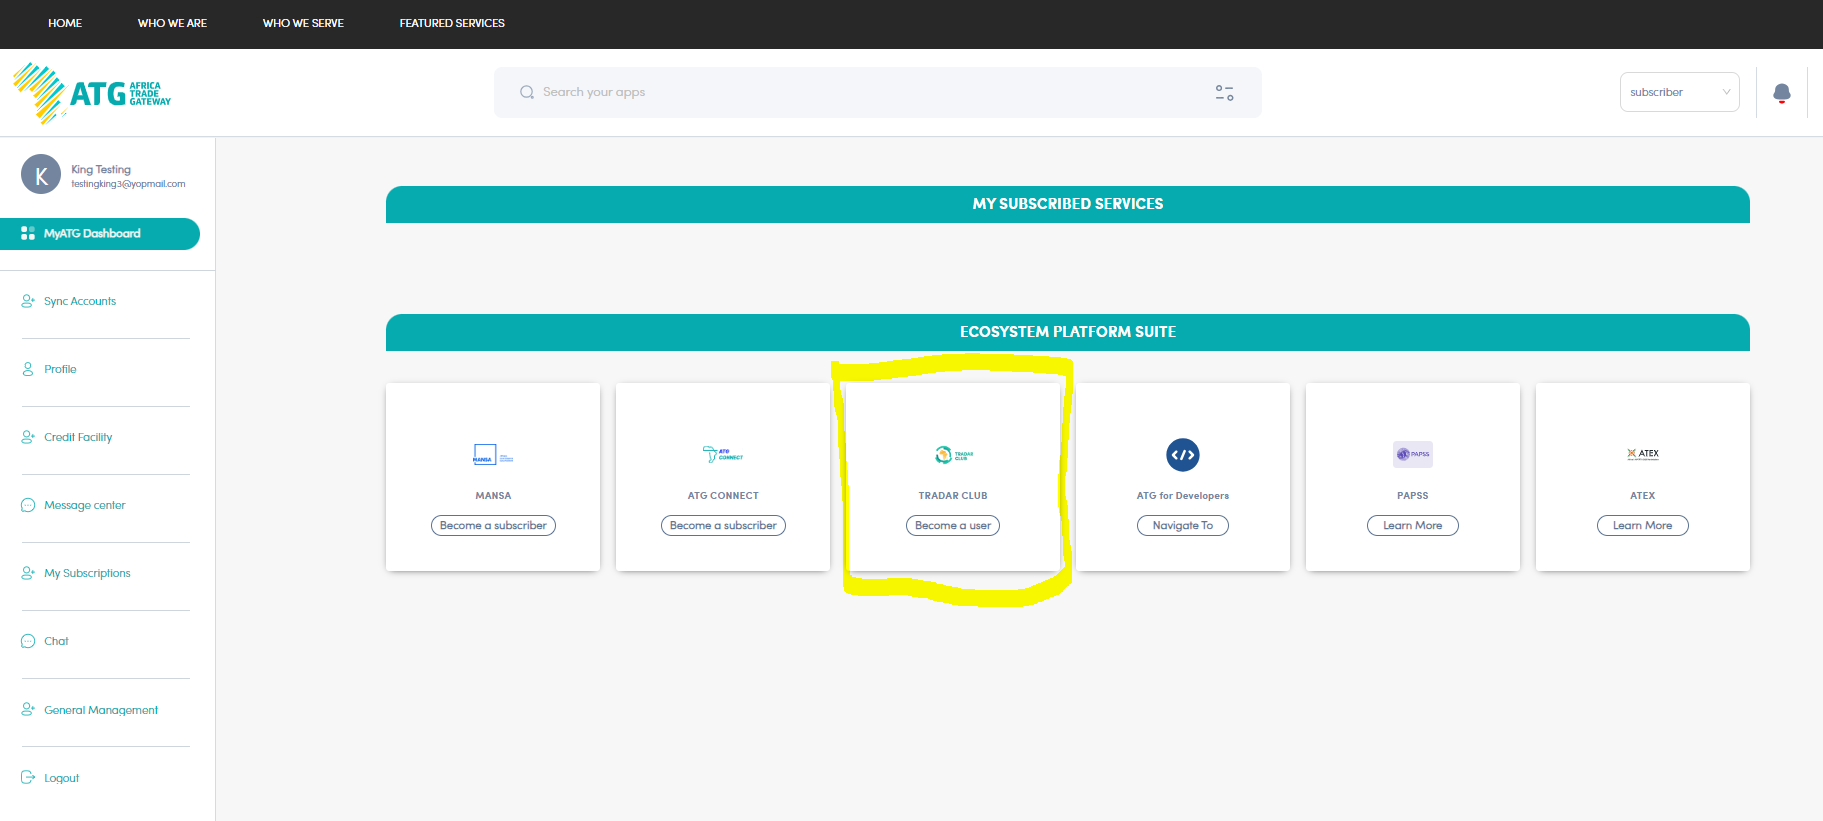Click the Logout arrow icon
Viewport: 1823px width, 821px height.
[x=28, y=777]
